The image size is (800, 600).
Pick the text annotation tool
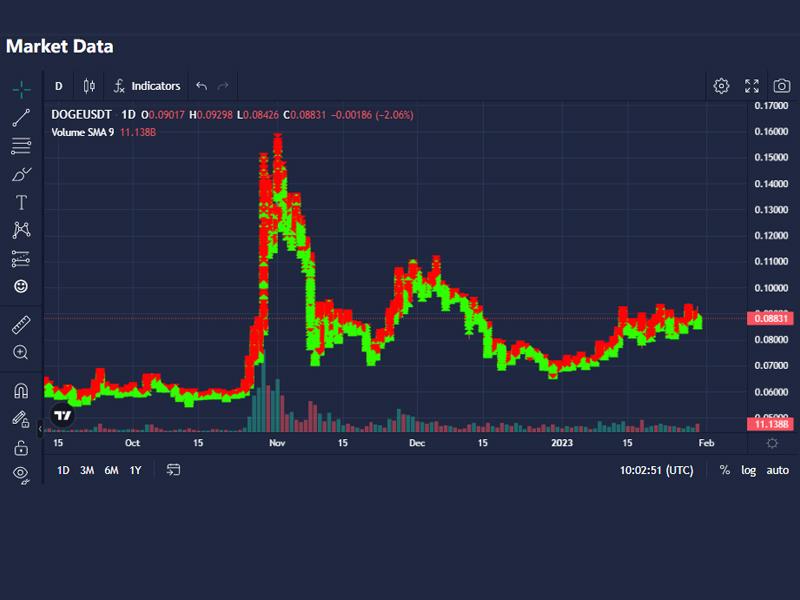point(21,202)
